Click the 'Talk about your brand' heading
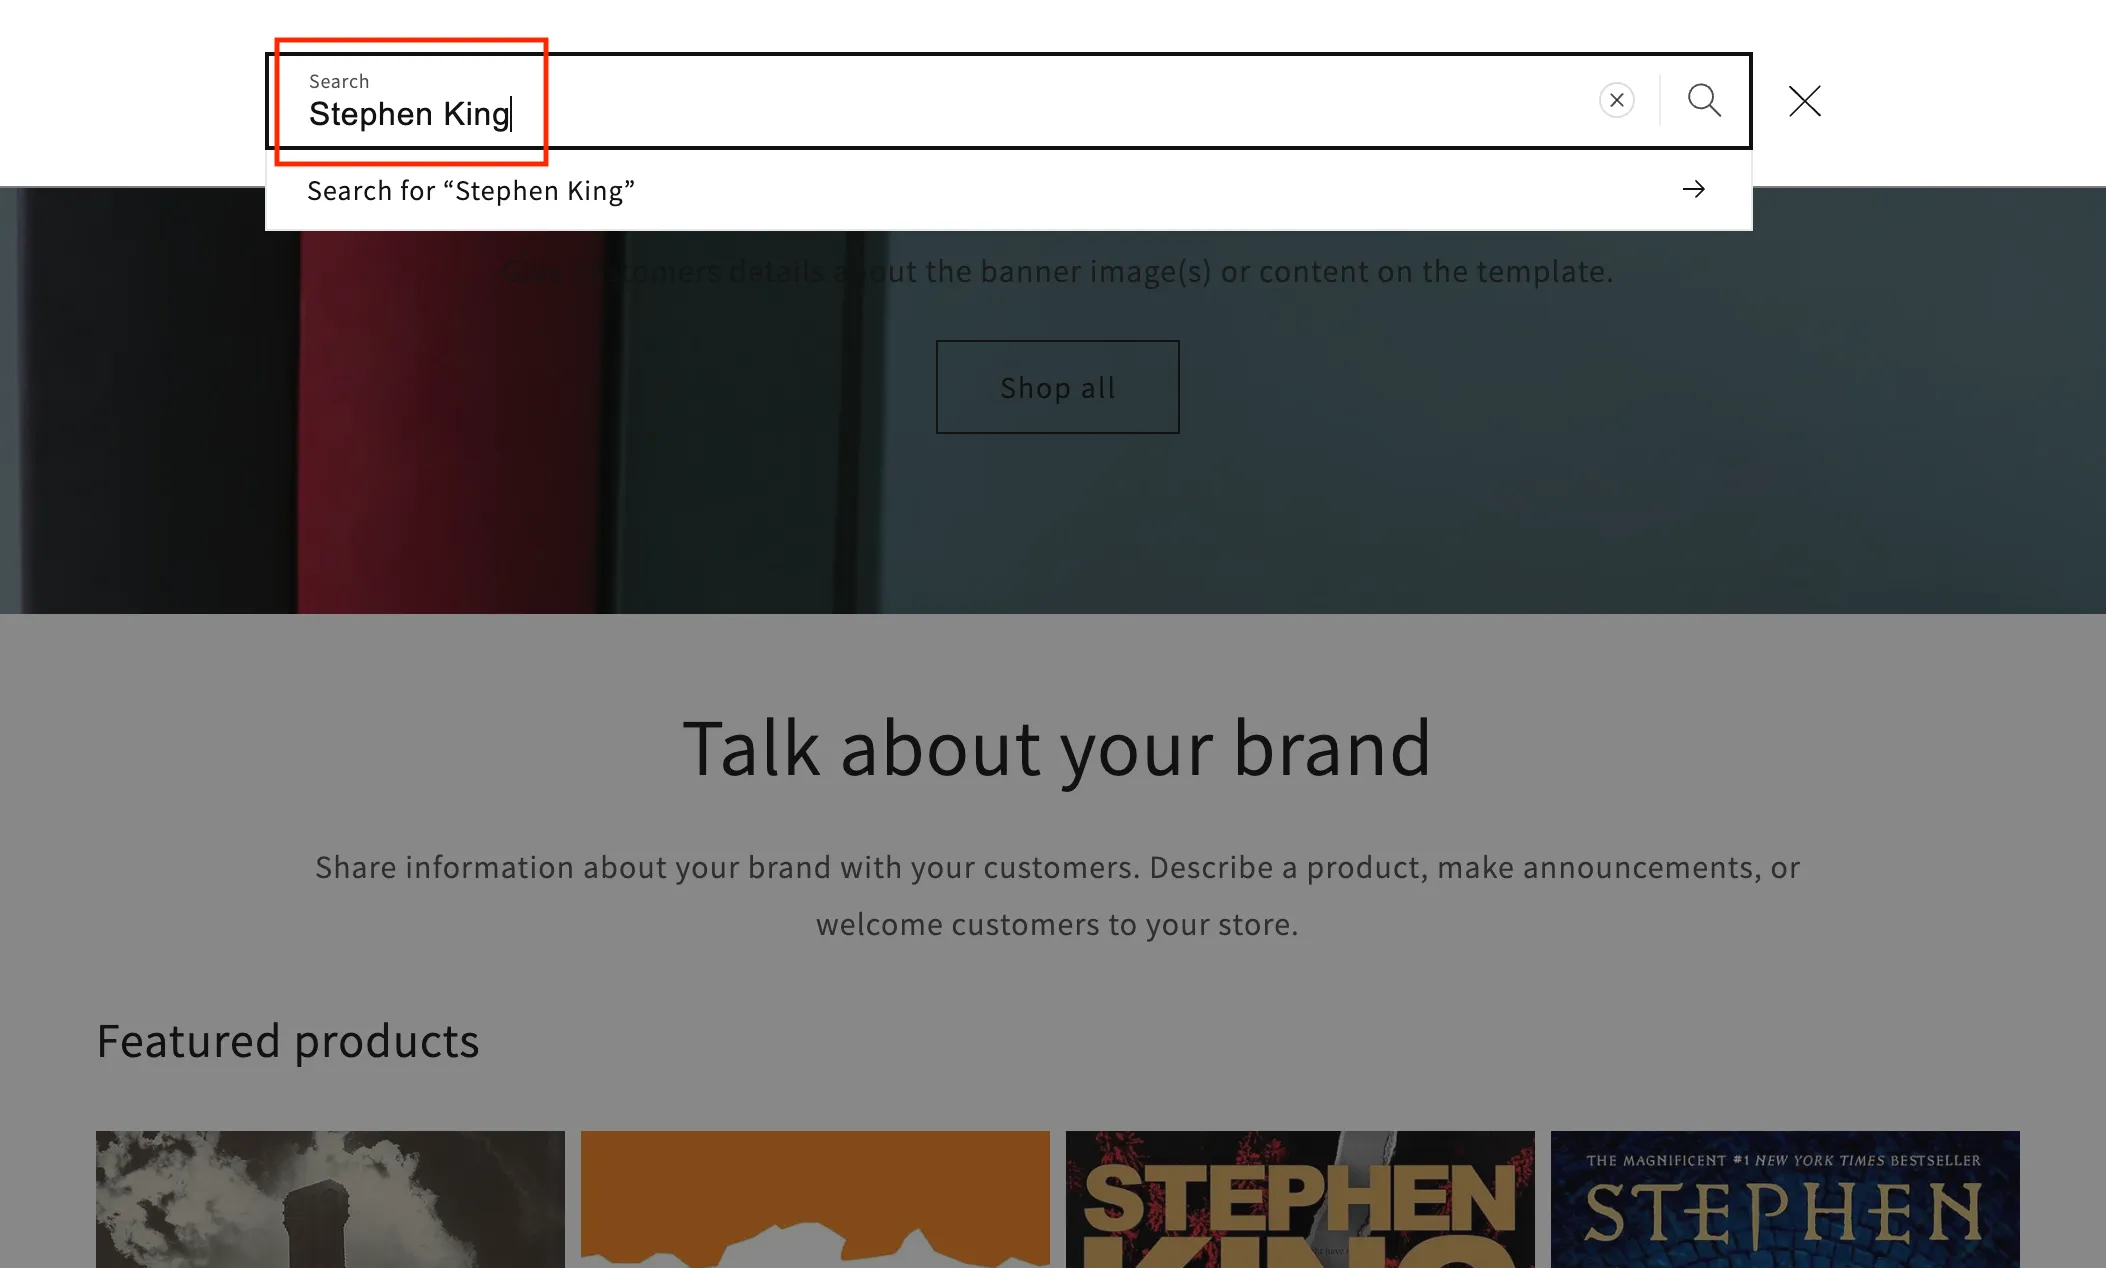The width and height of the screenshot is (2106, 1268). [x=1057, y=748]
